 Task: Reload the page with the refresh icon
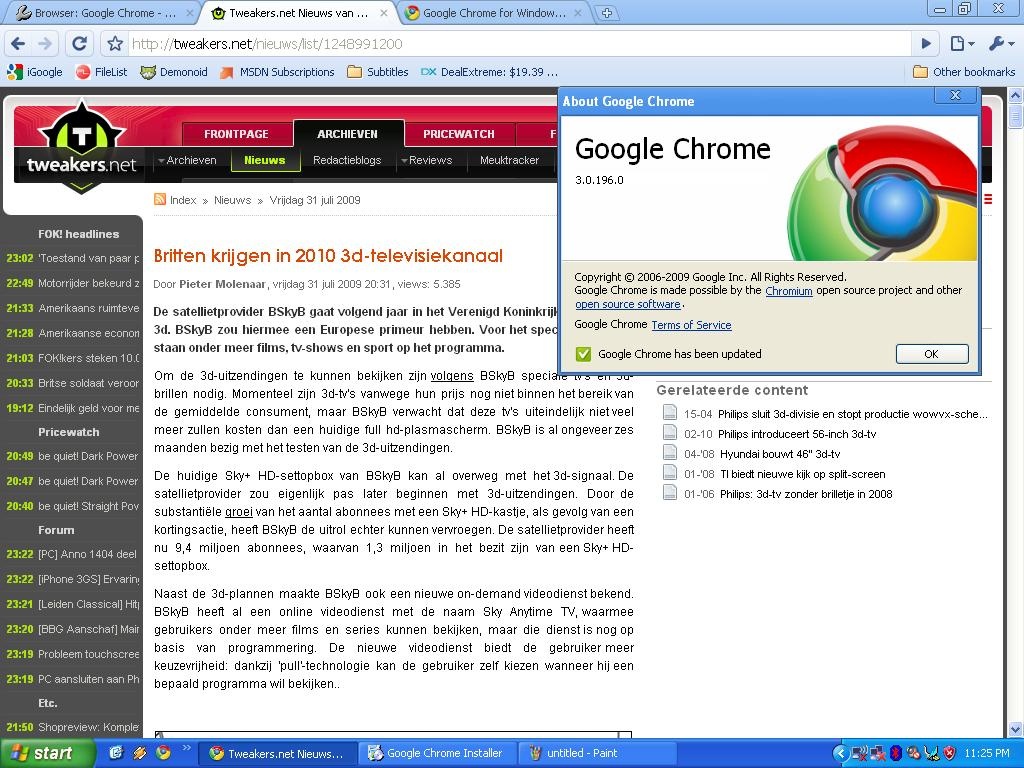(79, 44)
